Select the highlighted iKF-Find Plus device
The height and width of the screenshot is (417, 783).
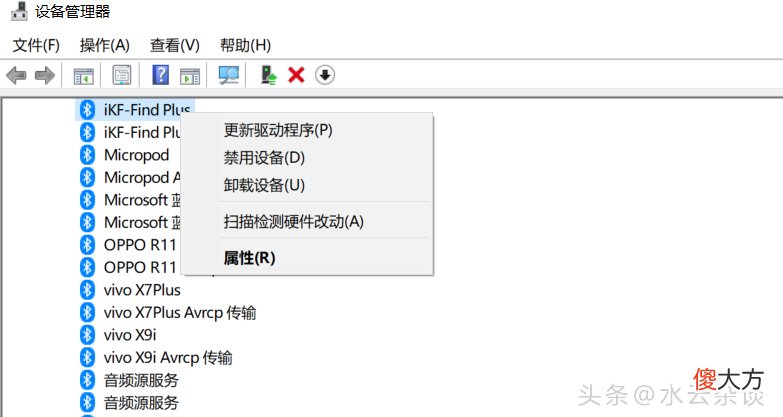(x=135, y=110)
